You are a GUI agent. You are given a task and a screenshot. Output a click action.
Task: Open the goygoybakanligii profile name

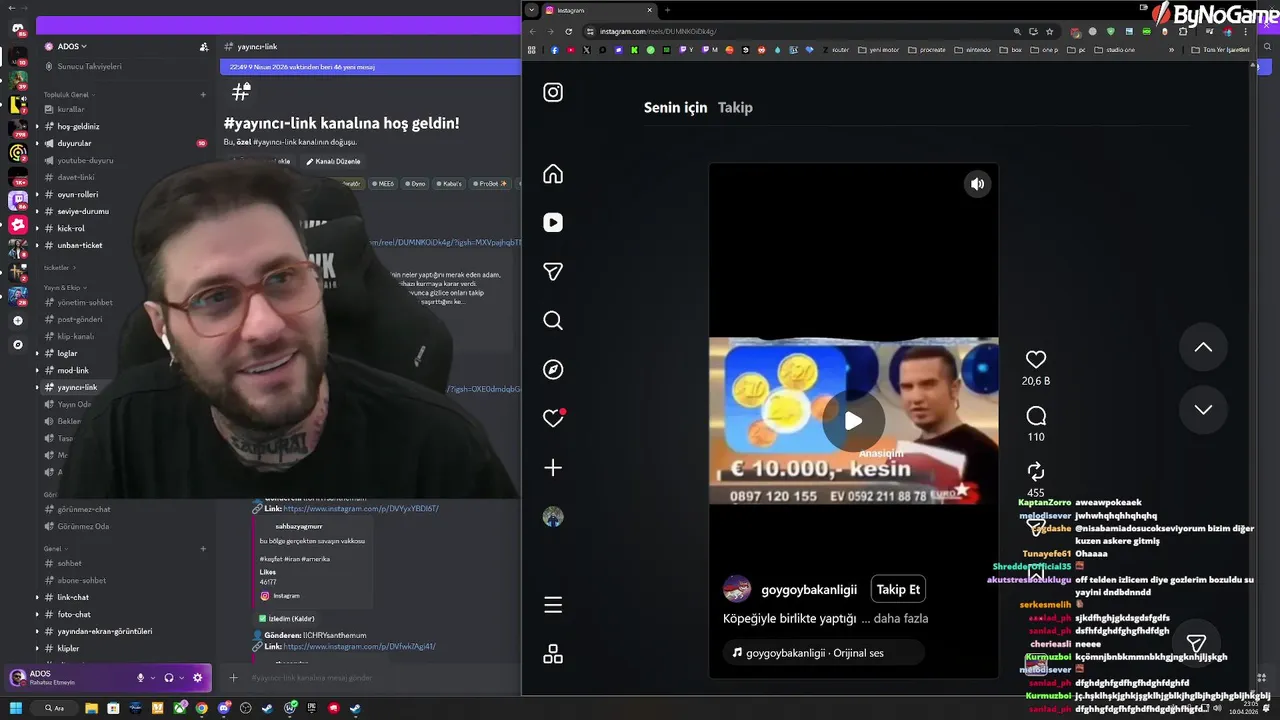click(x=809, y=590)
